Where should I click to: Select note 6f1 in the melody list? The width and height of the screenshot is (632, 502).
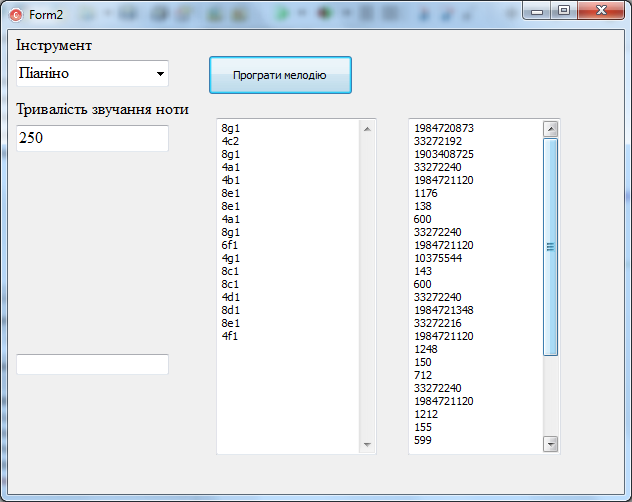click(231, 245)
